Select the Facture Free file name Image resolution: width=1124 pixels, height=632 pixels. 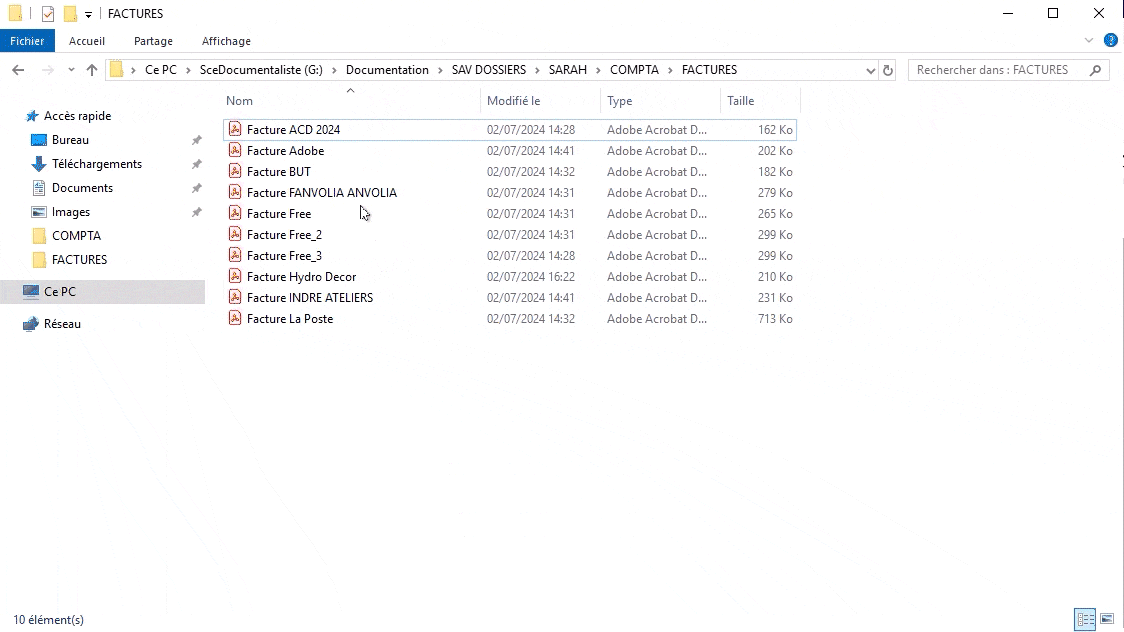279,214
